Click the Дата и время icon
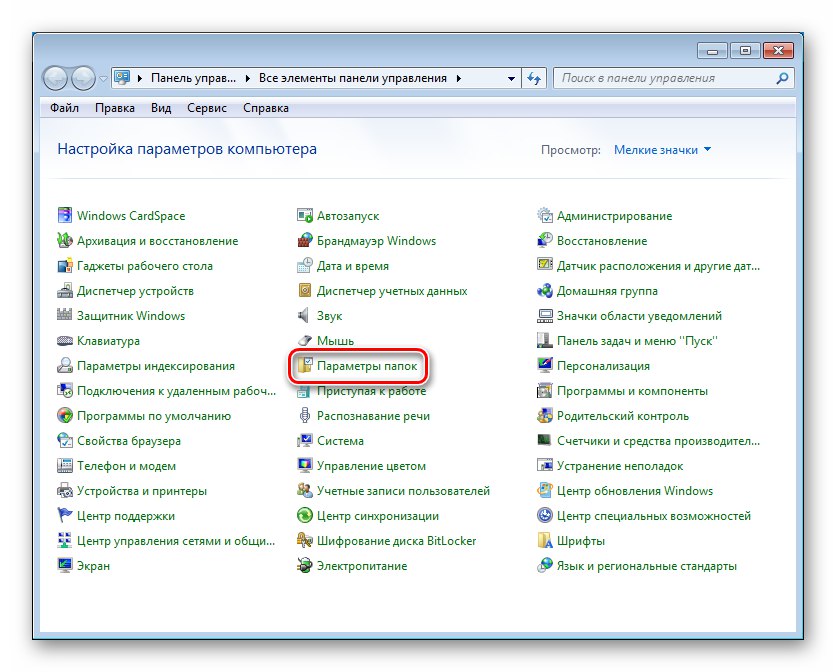The image size is (836, 672). 304,266
